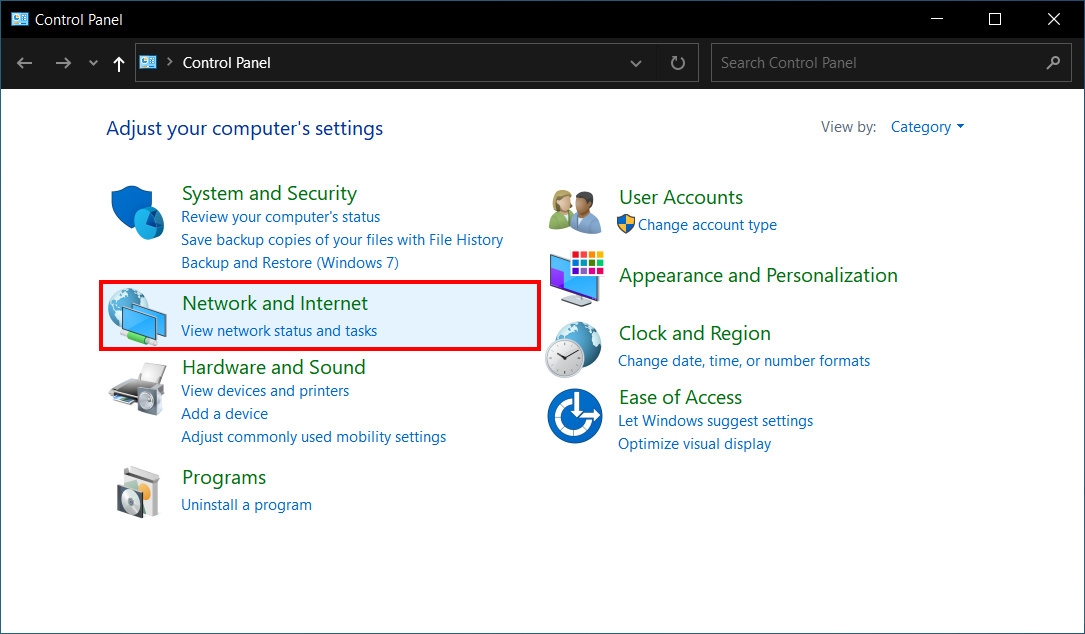Click Optimize visual display

(x=694, y=444)
